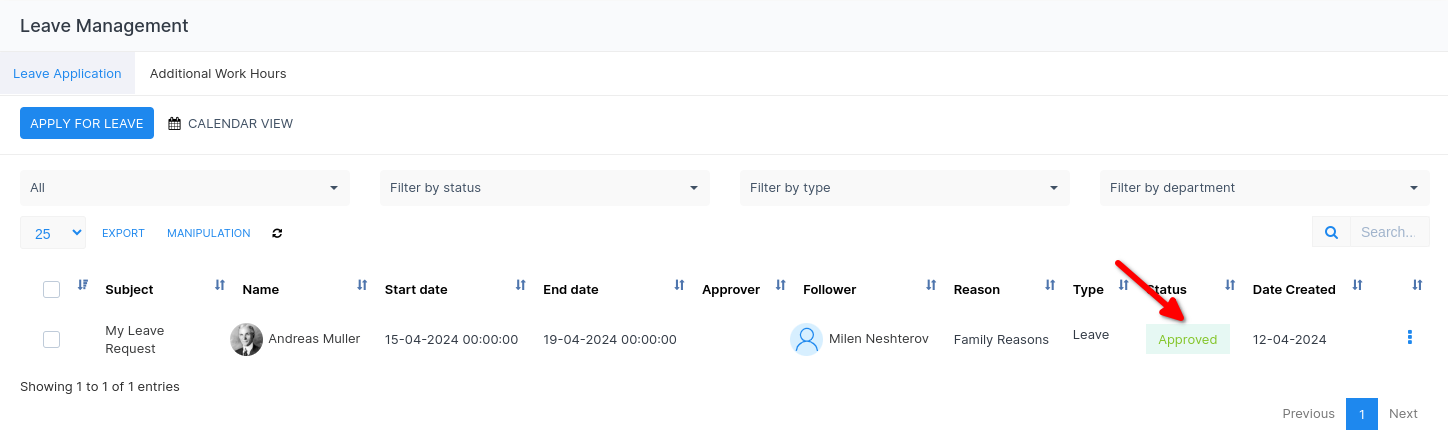Image resolution: width=1448 pixels, height=435 pixels.
Task: Change the 25 entries page-size selector
Action: [x=53, y=233]
